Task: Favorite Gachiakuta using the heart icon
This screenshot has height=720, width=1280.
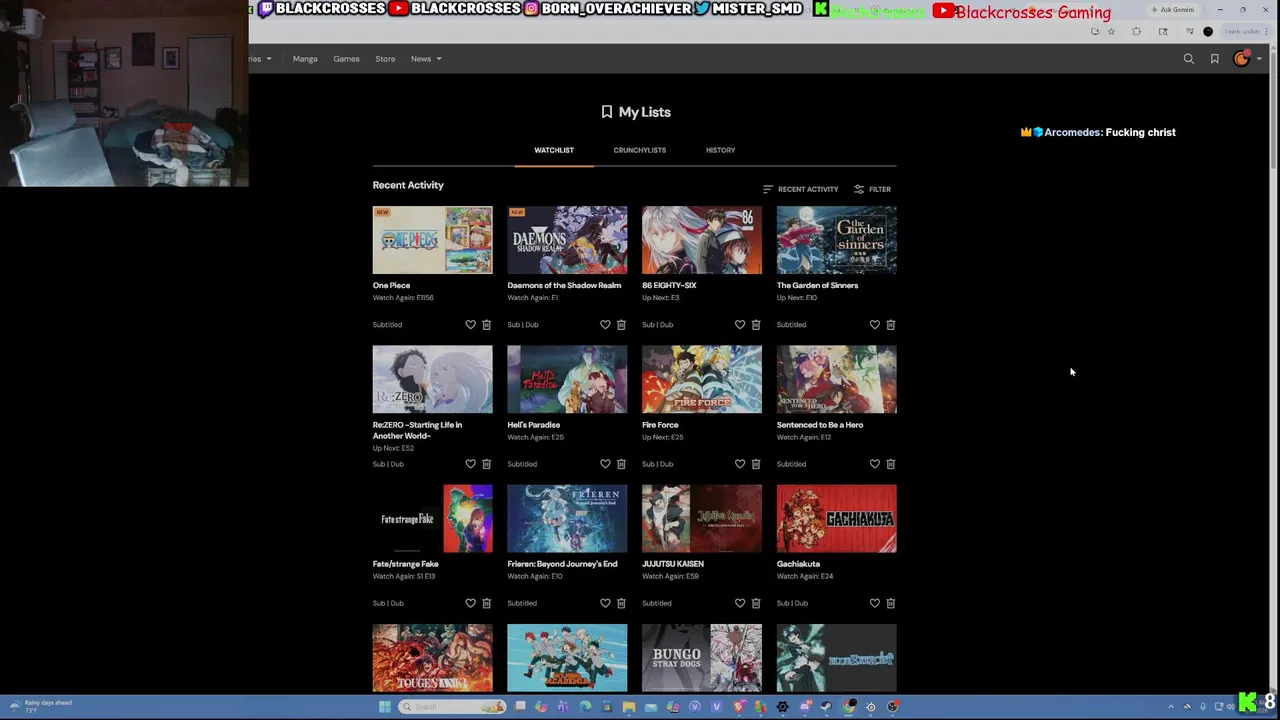Action: pyautogui.click(x=875, y=603)
